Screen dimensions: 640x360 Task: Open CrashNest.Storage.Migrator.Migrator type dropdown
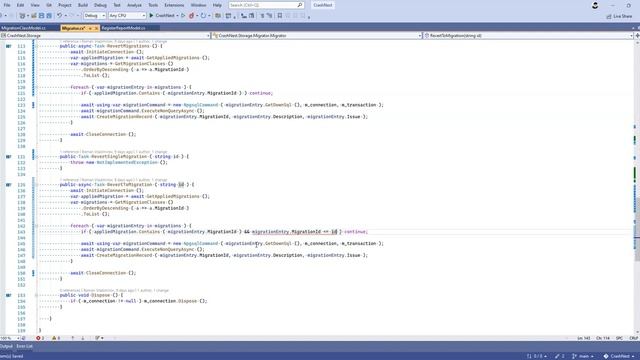[x=317, y=36]
